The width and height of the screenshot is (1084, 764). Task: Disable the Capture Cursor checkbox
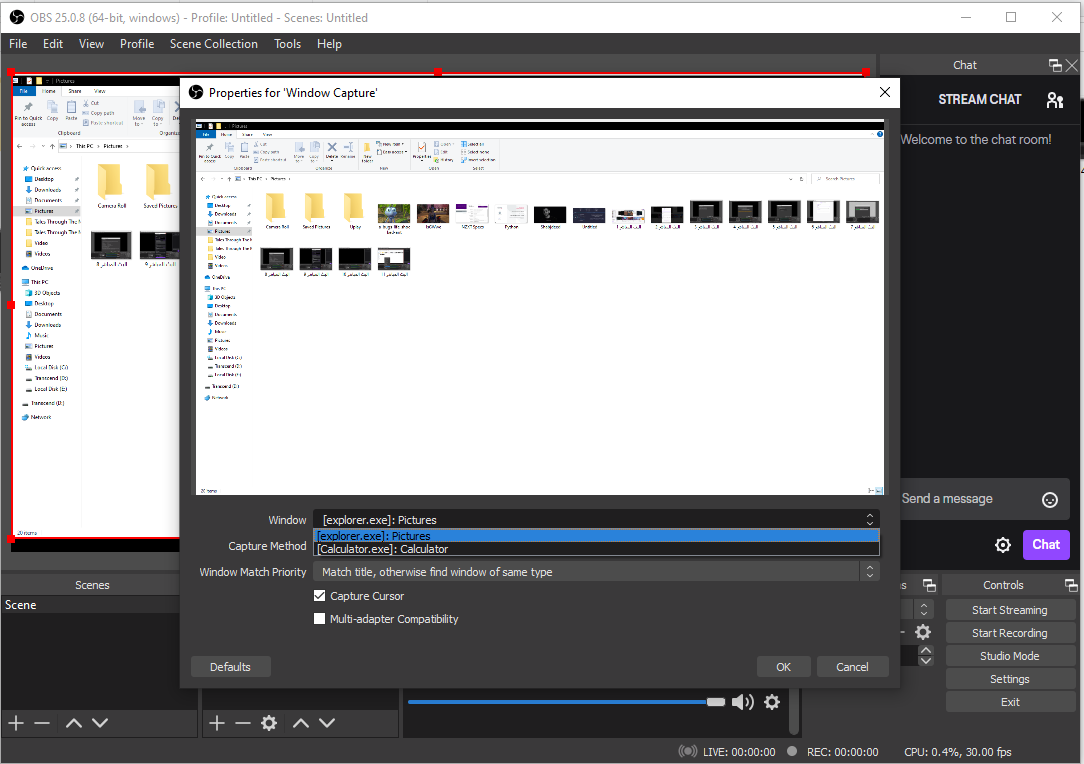[320, 596]
